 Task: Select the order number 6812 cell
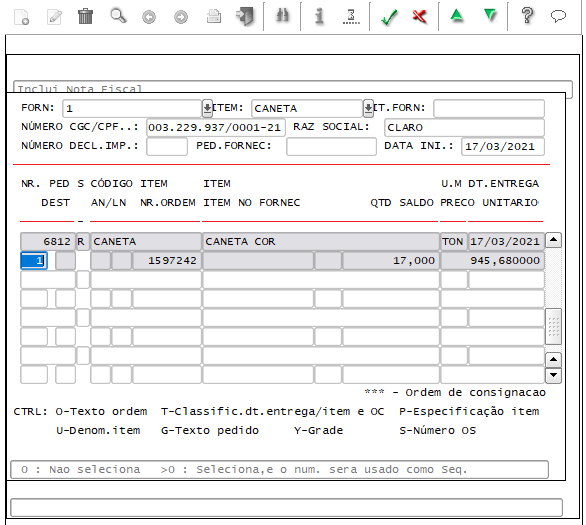tap(48, 241)
